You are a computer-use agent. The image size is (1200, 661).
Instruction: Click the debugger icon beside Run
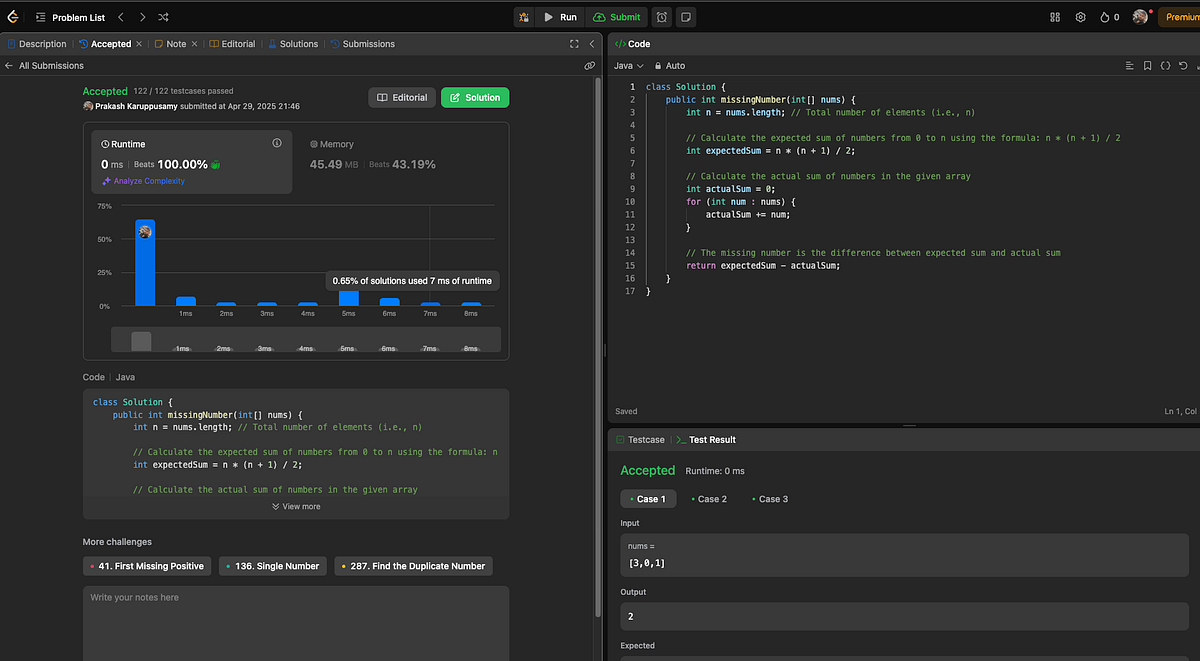524,17
